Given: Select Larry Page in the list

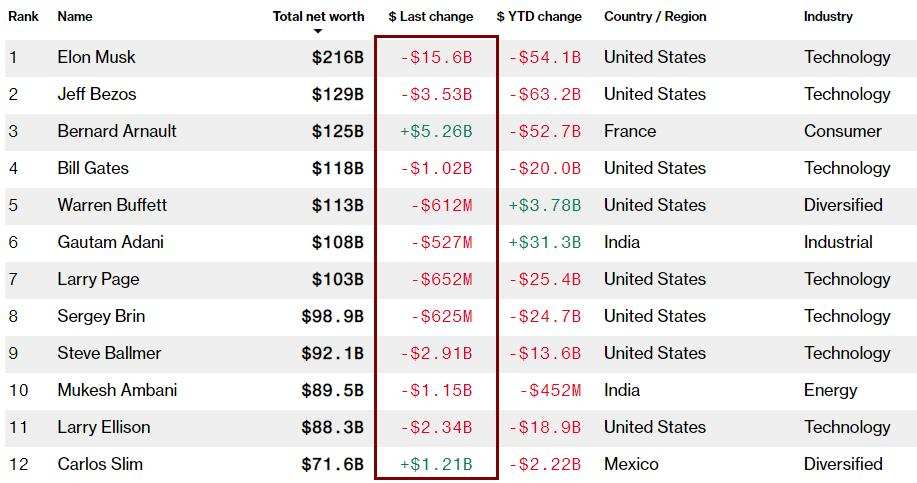Looking at the screenshot, I should tap(98, 279).
